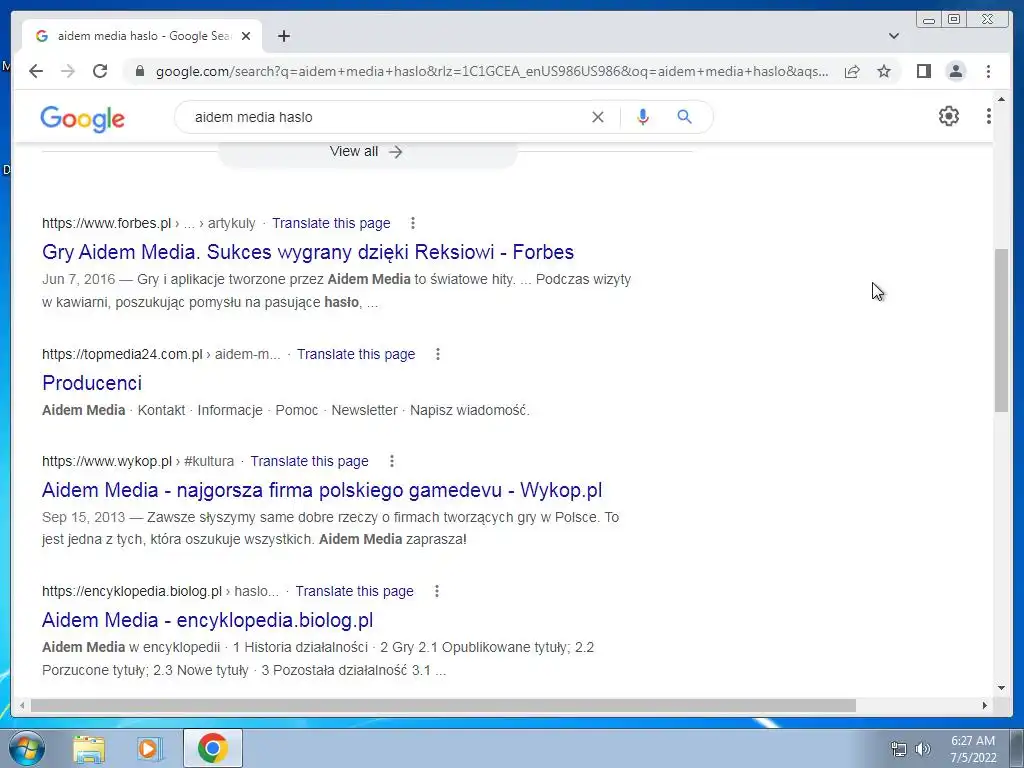Clear the search box text
The width and height of the screenshot is (1024, 768).
[598, 117]
